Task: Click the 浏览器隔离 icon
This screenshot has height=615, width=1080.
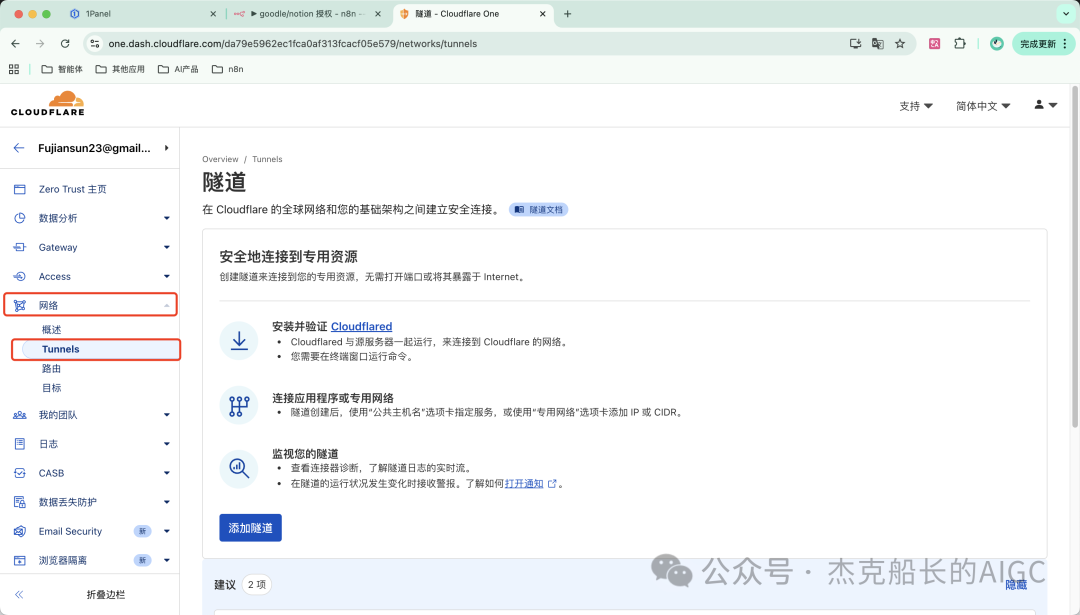Action: tap(20, 561)
